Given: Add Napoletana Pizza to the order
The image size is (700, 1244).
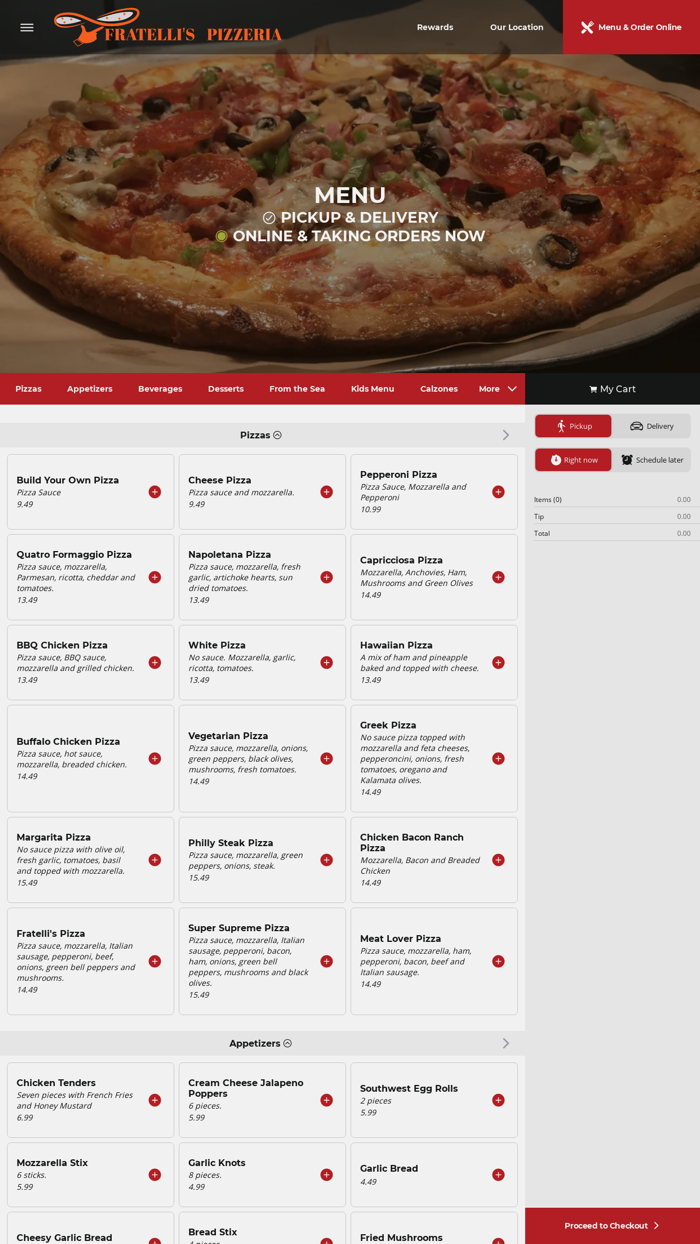Looking at the screenshot, I should pos(327,577).
